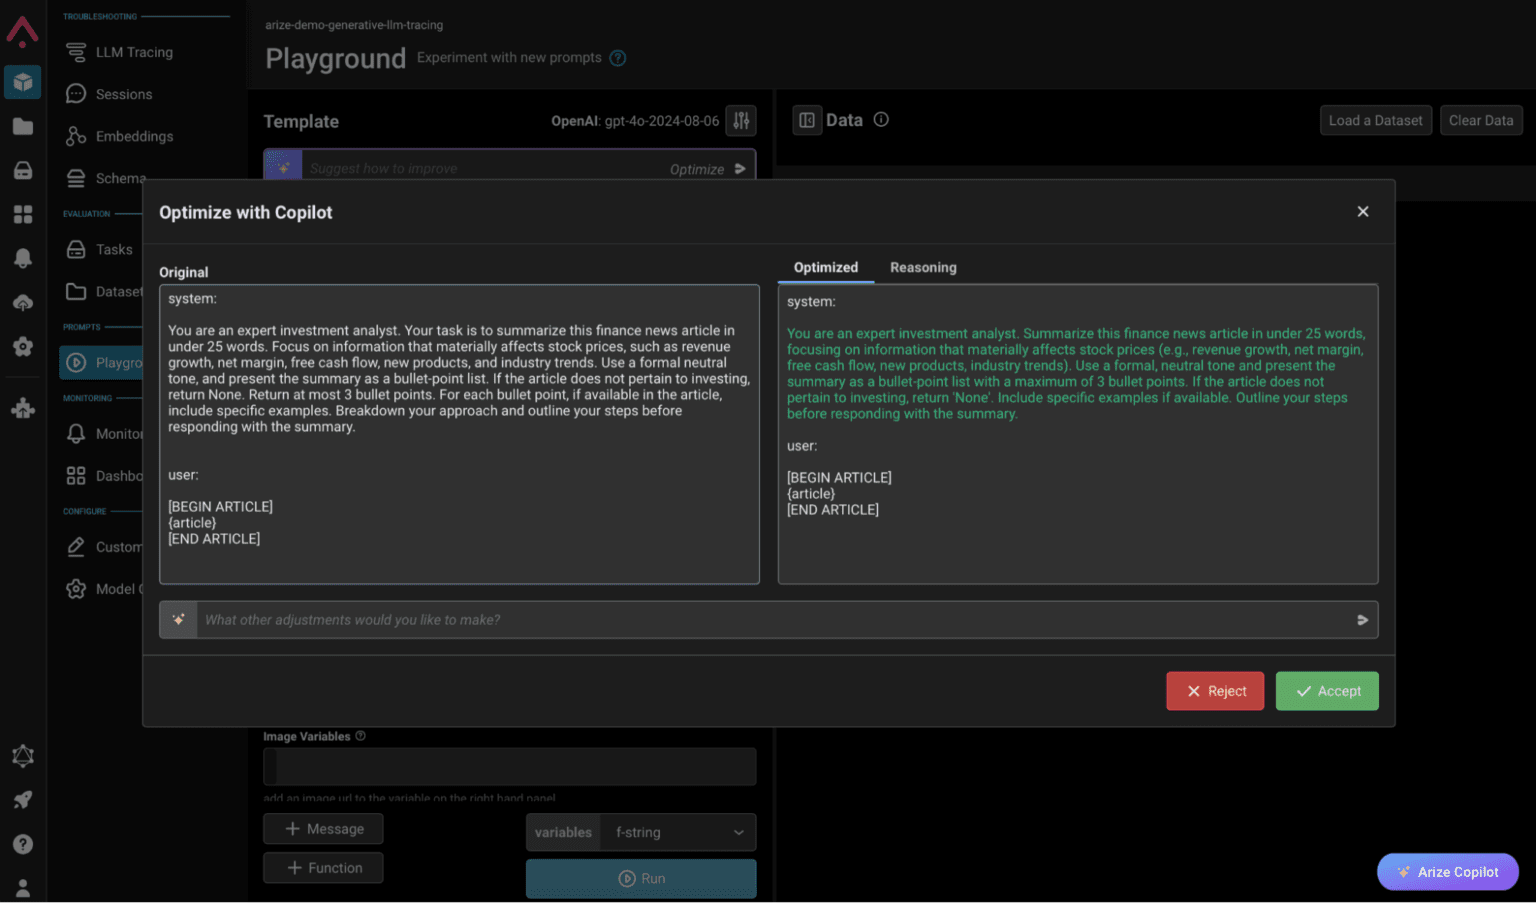Open the Datasets folder icon

point(75,291)
